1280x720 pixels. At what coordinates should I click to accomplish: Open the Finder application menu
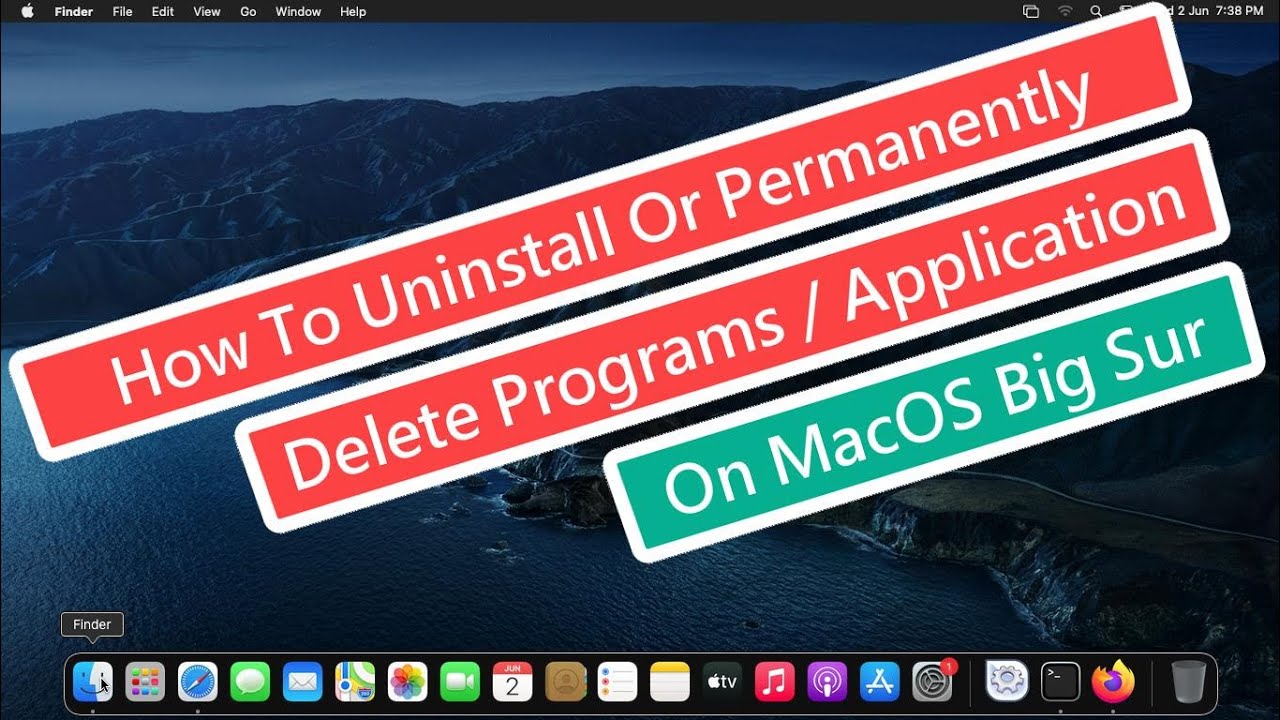point(73,11)
